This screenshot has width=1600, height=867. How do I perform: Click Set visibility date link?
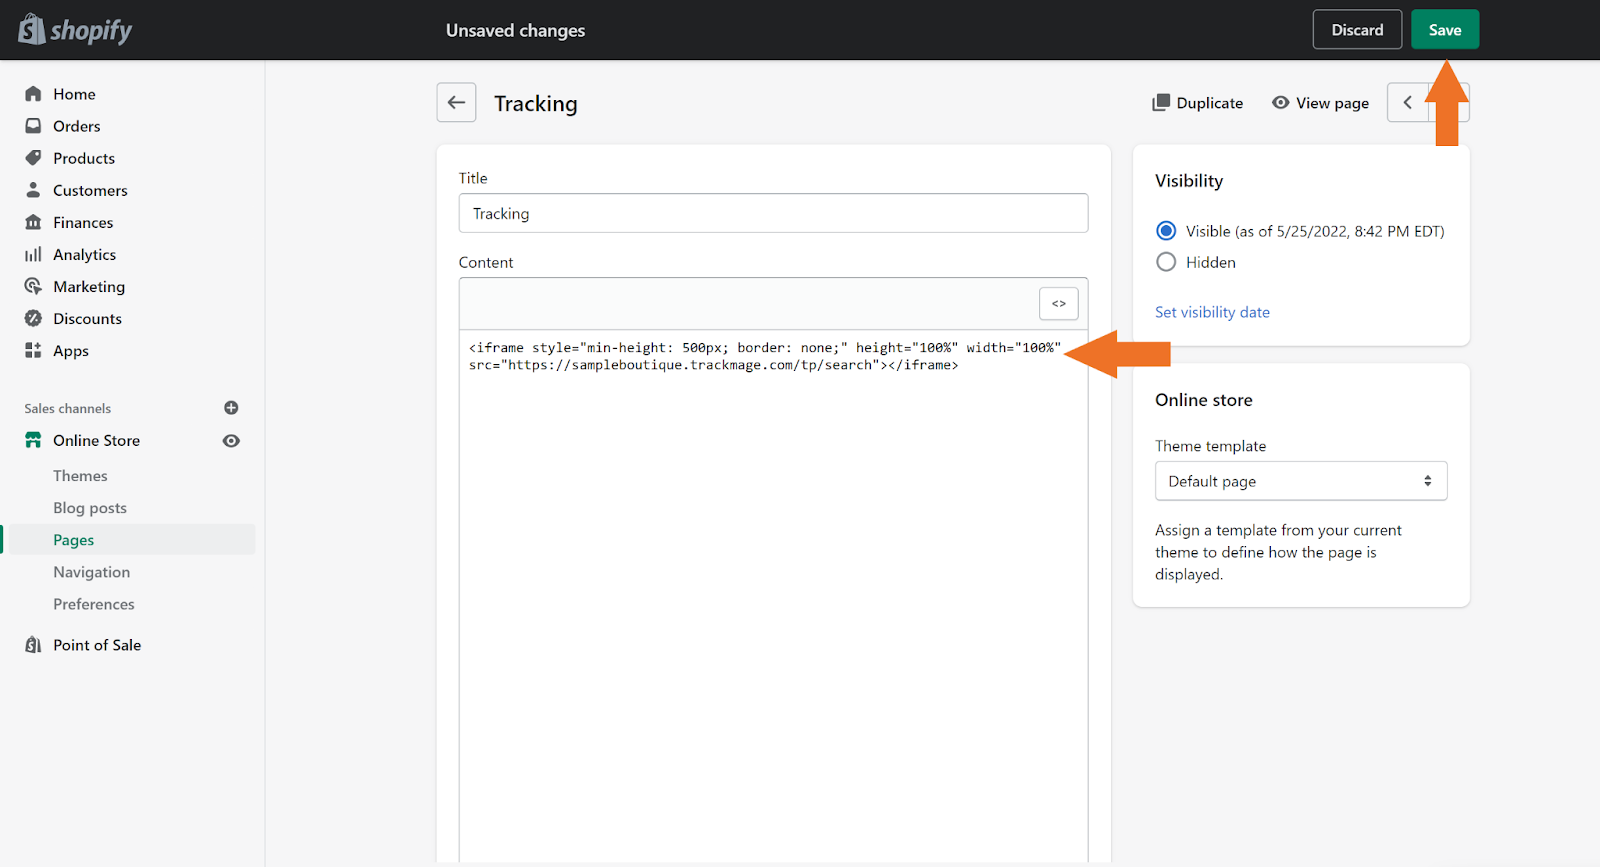1212,312
